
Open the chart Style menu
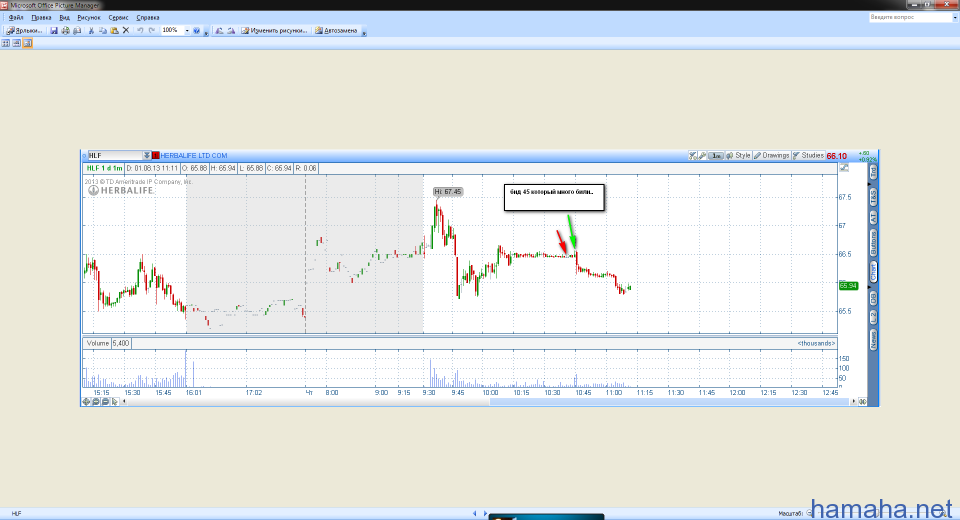coord(738,156)
